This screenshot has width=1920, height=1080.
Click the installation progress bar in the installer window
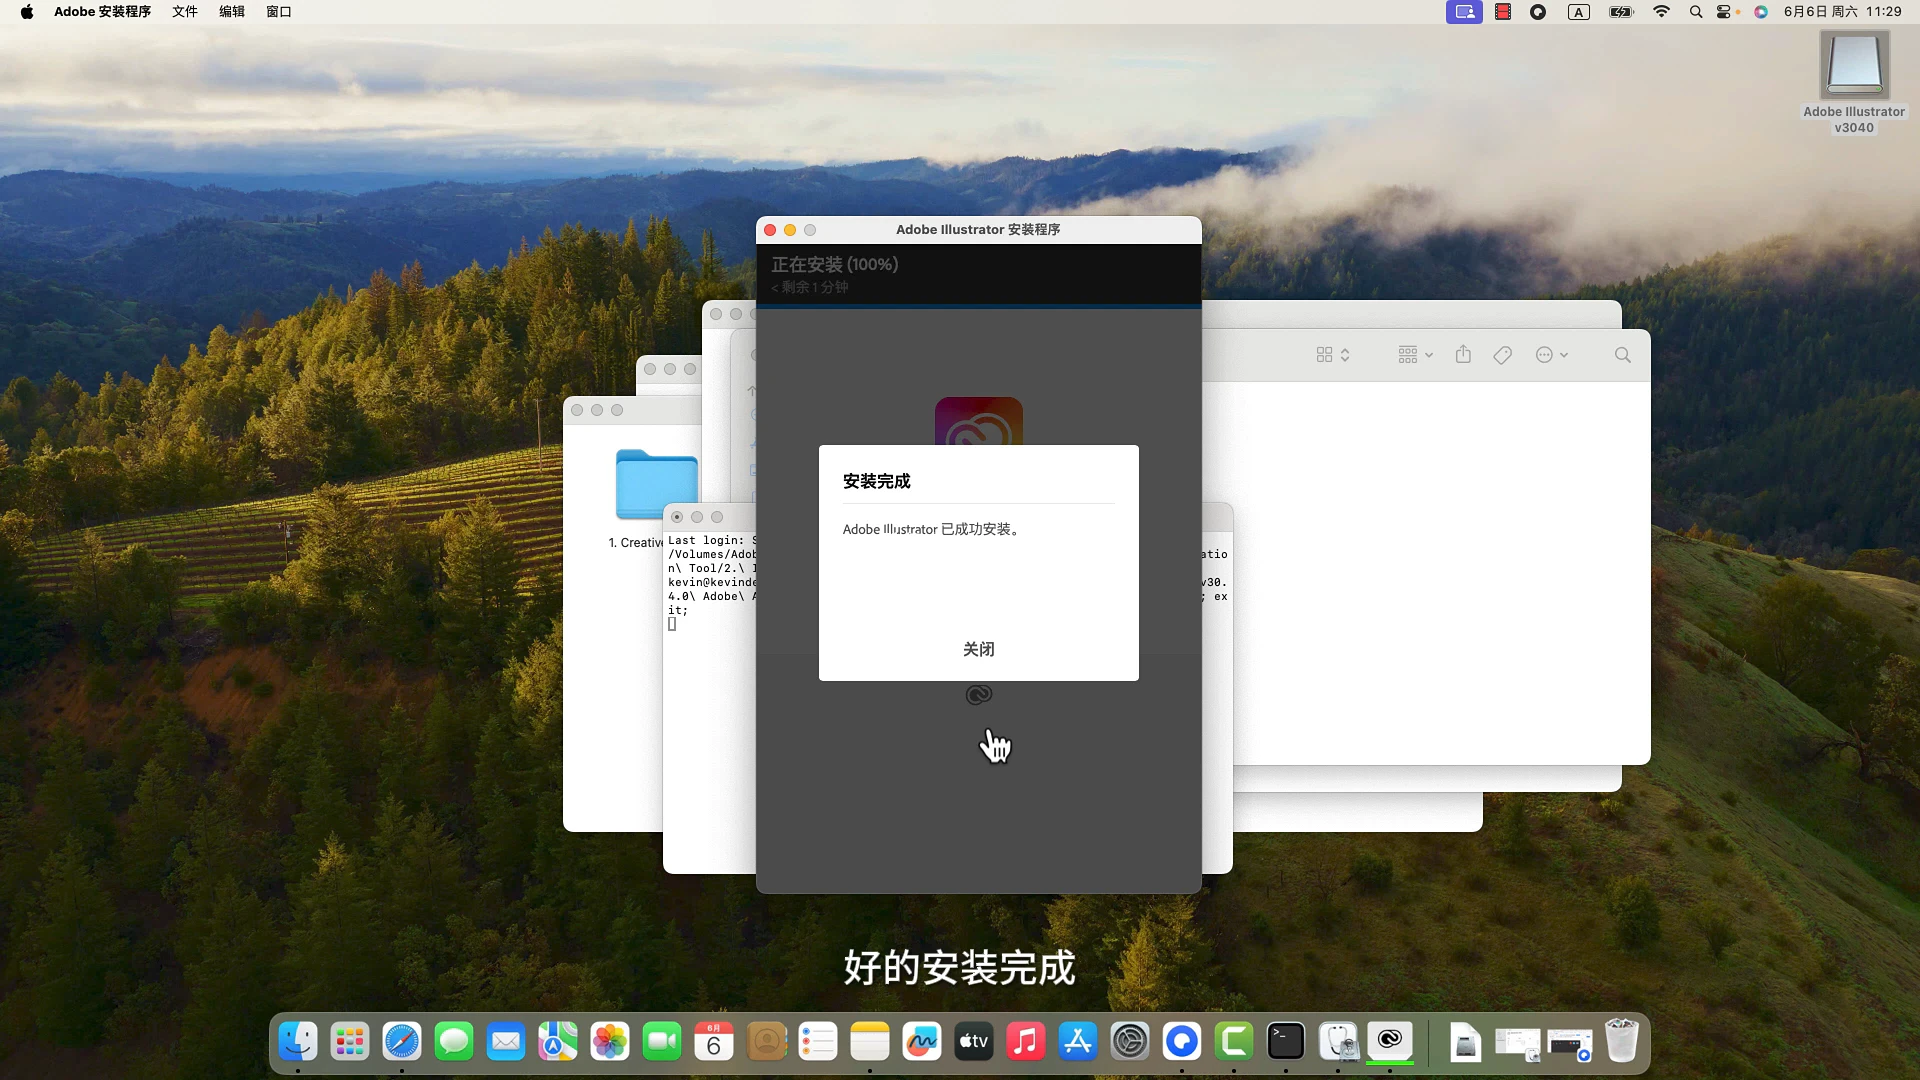click(979, 306)
